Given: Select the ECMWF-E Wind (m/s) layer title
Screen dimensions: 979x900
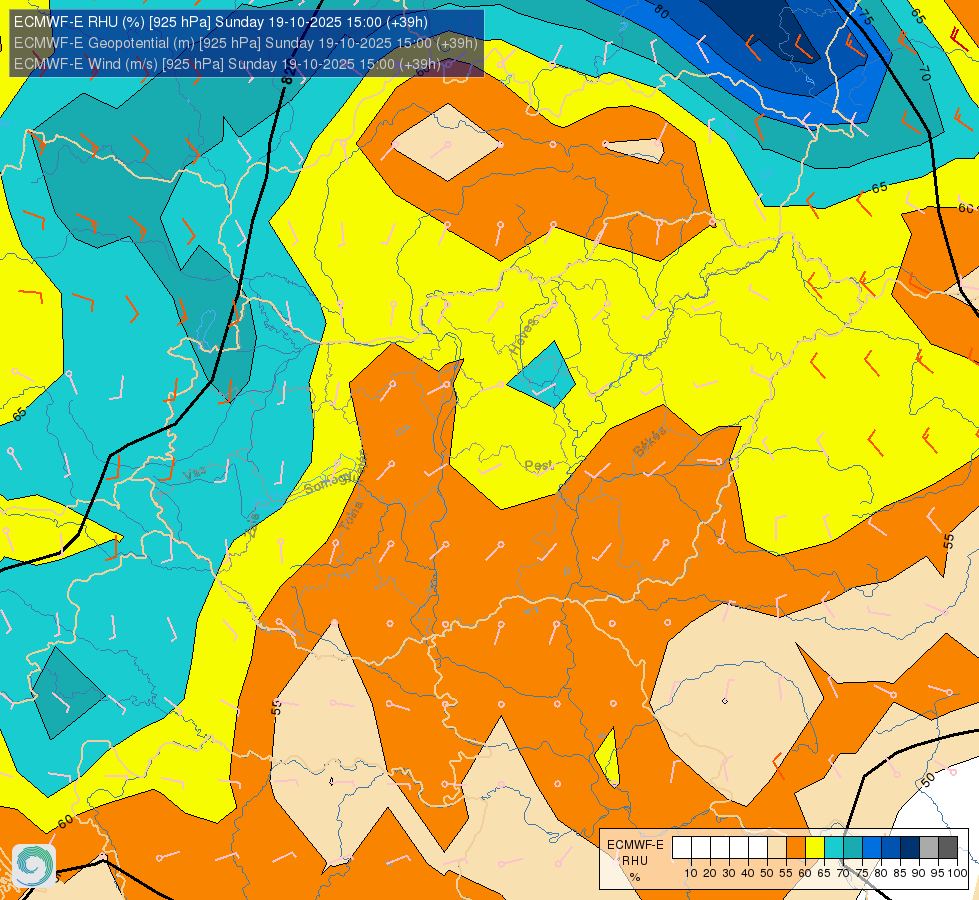Looking at the screenshot, I should tap(227, 64).
